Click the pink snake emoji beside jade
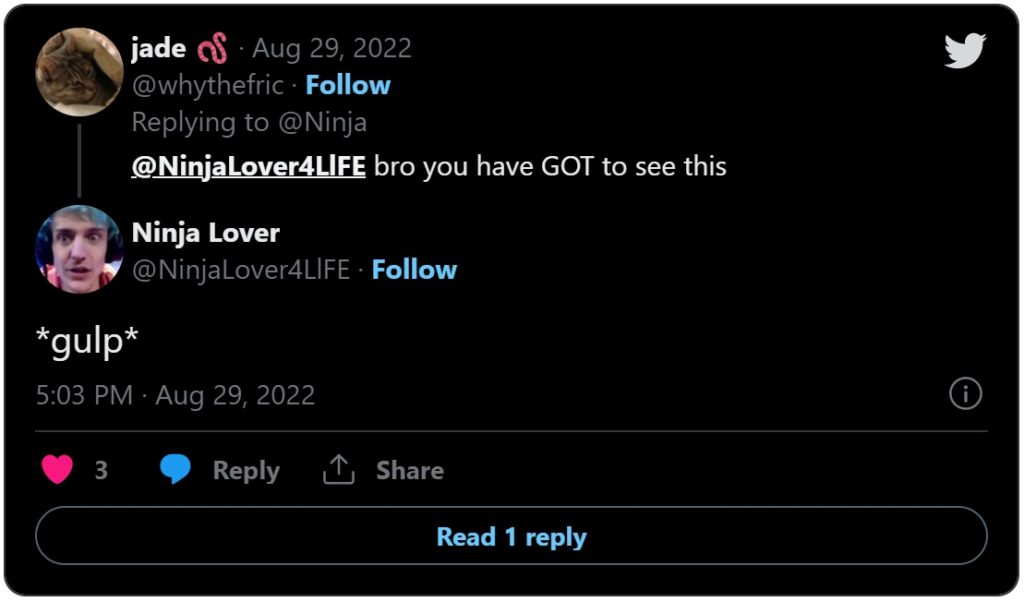1024x602 pixels. pos(211,48)
